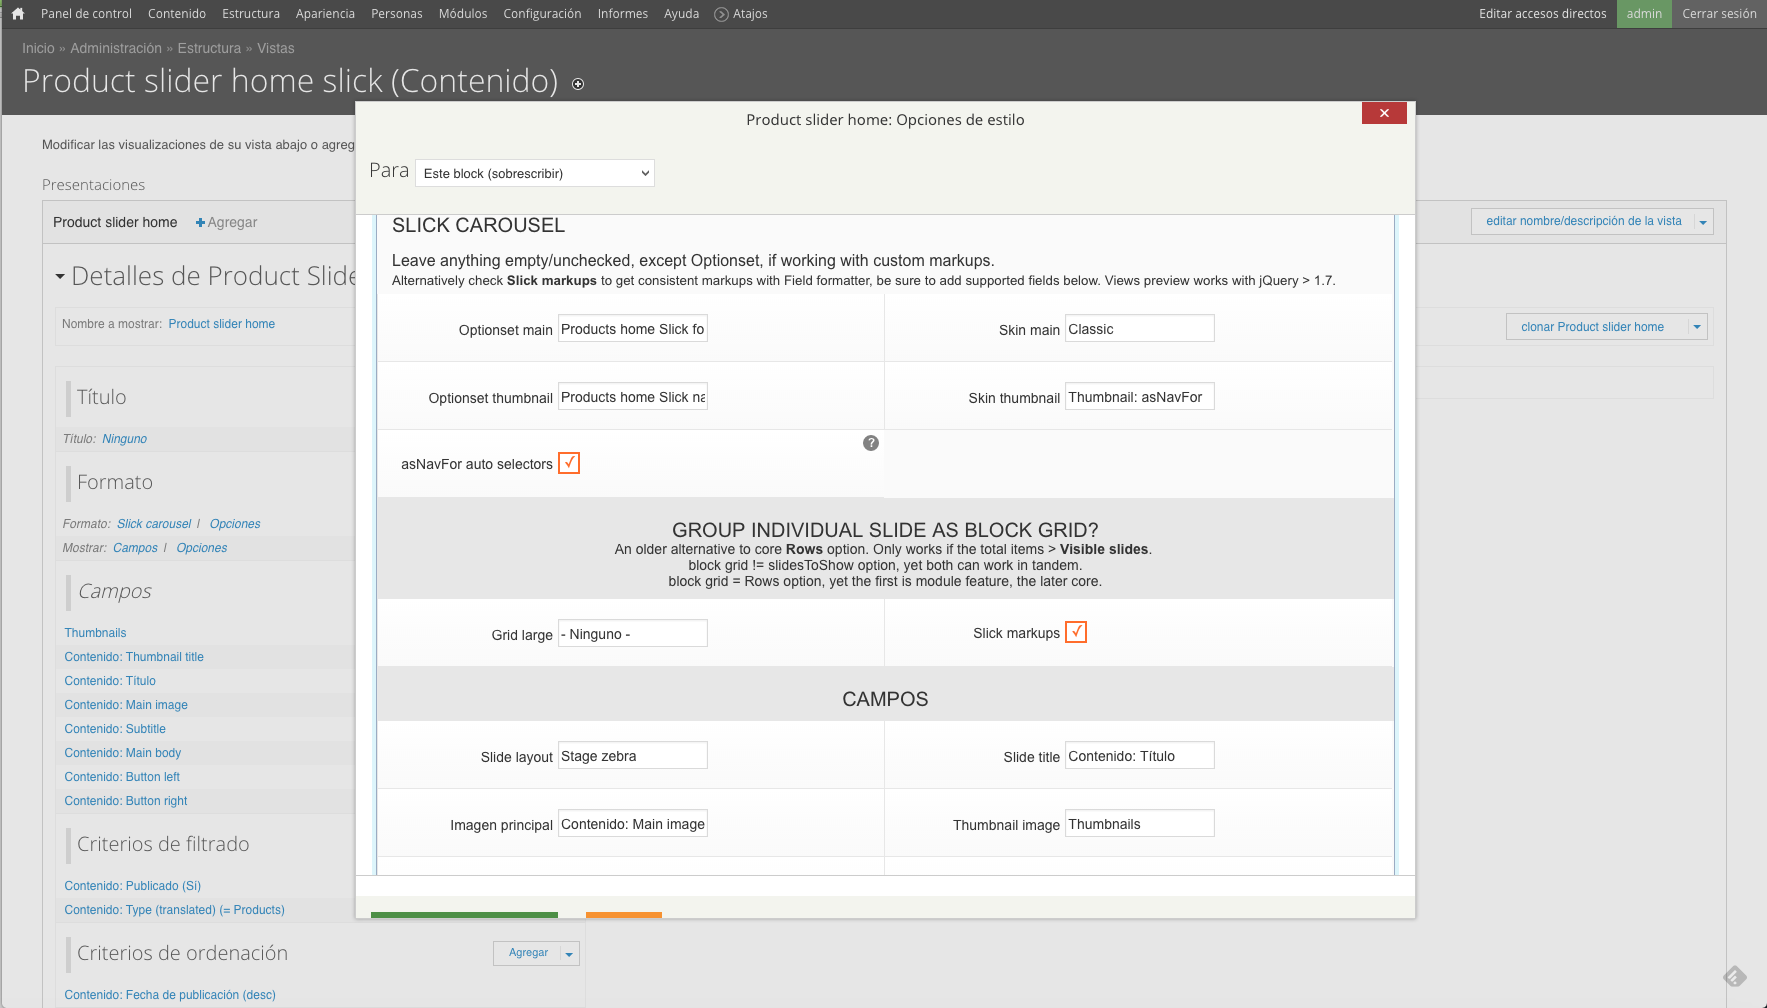The width and height of the screenshot is (1767, 1008).
Task: Click the 'Contenido: Main image' field link
Action: click(125, 704)
